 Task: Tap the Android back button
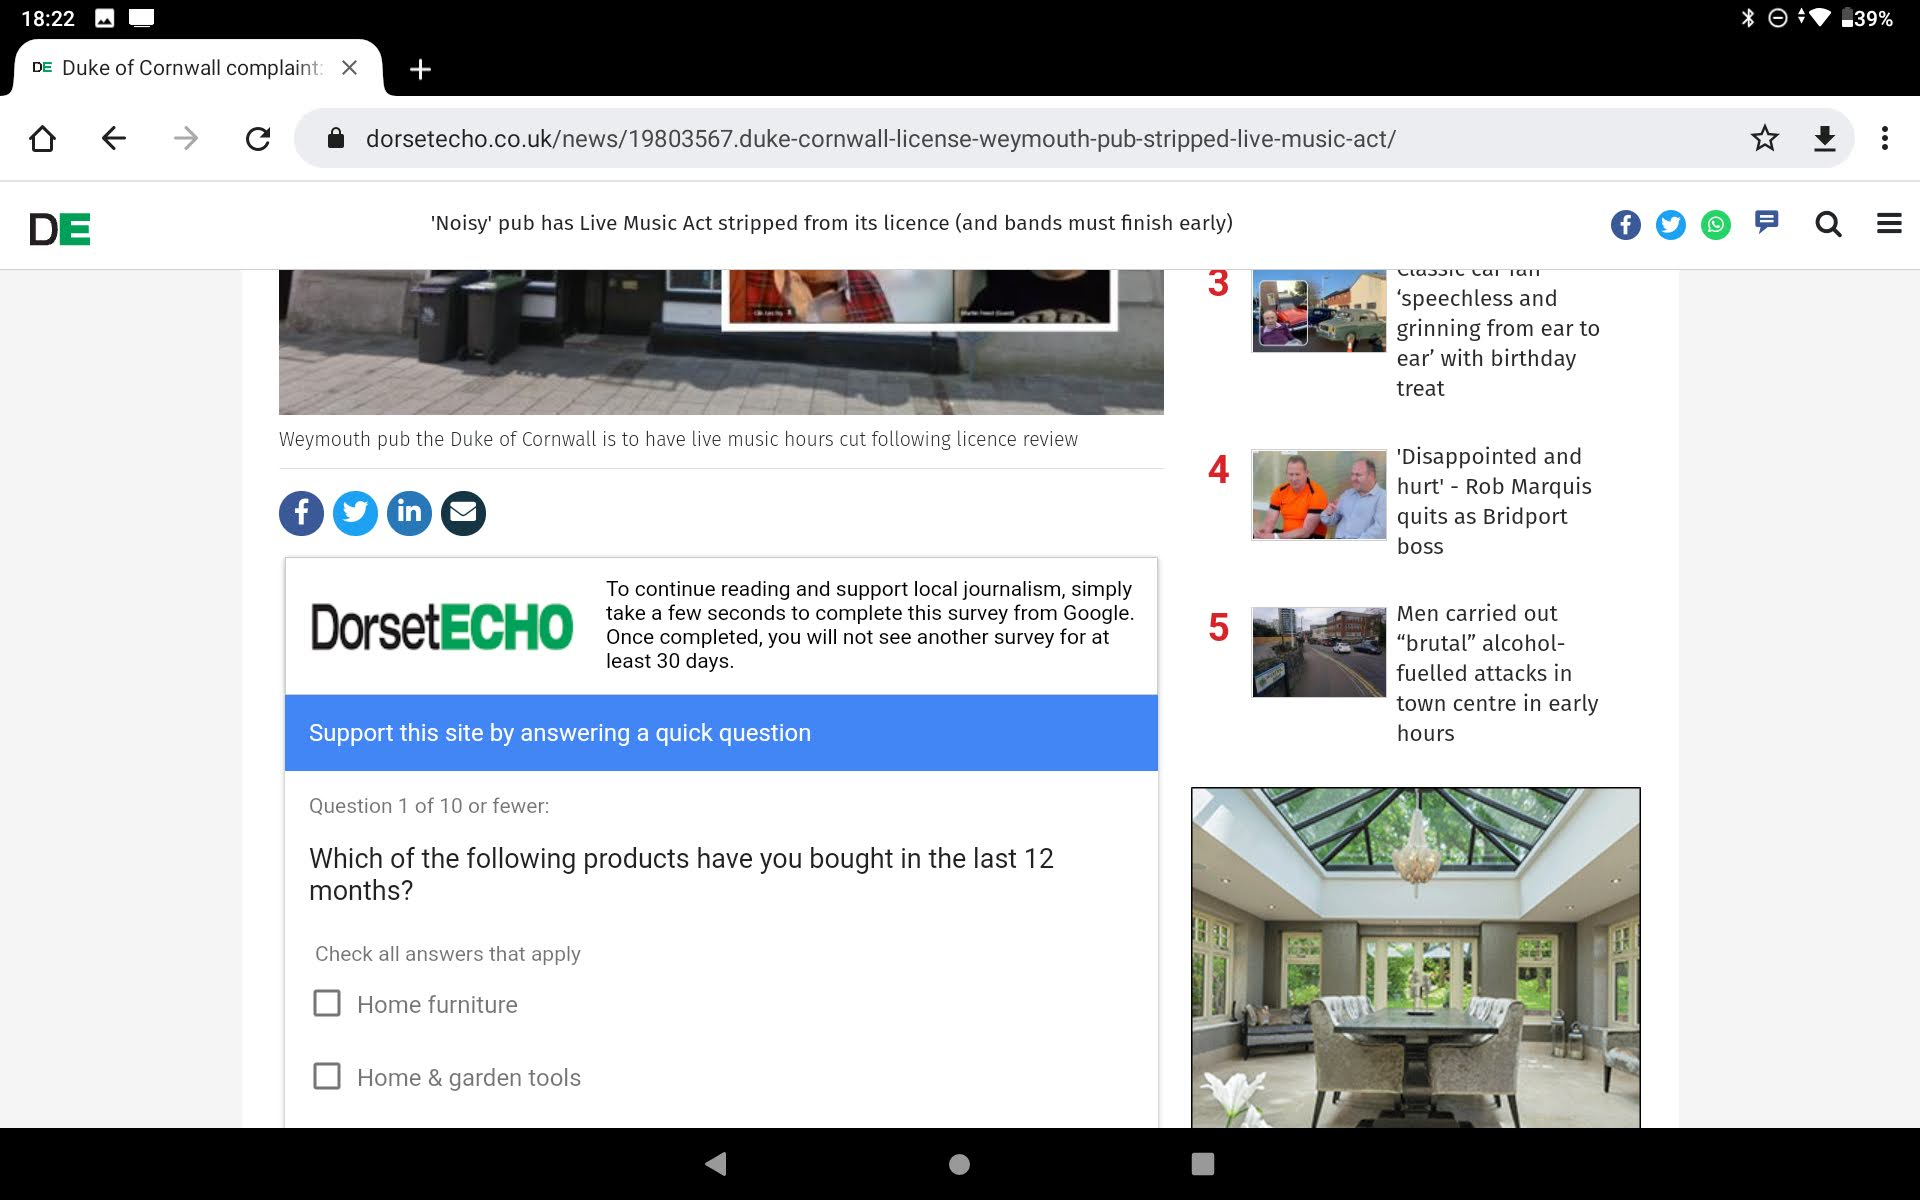coord(716,1164)
